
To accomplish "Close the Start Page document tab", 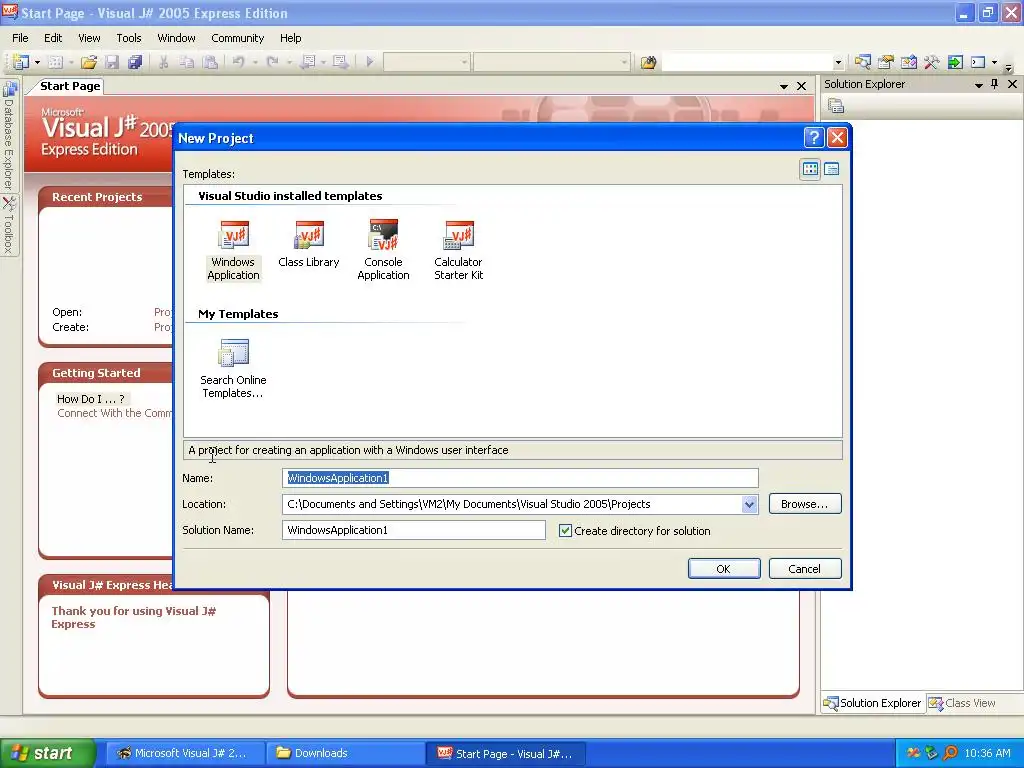I will click(802, 86).
